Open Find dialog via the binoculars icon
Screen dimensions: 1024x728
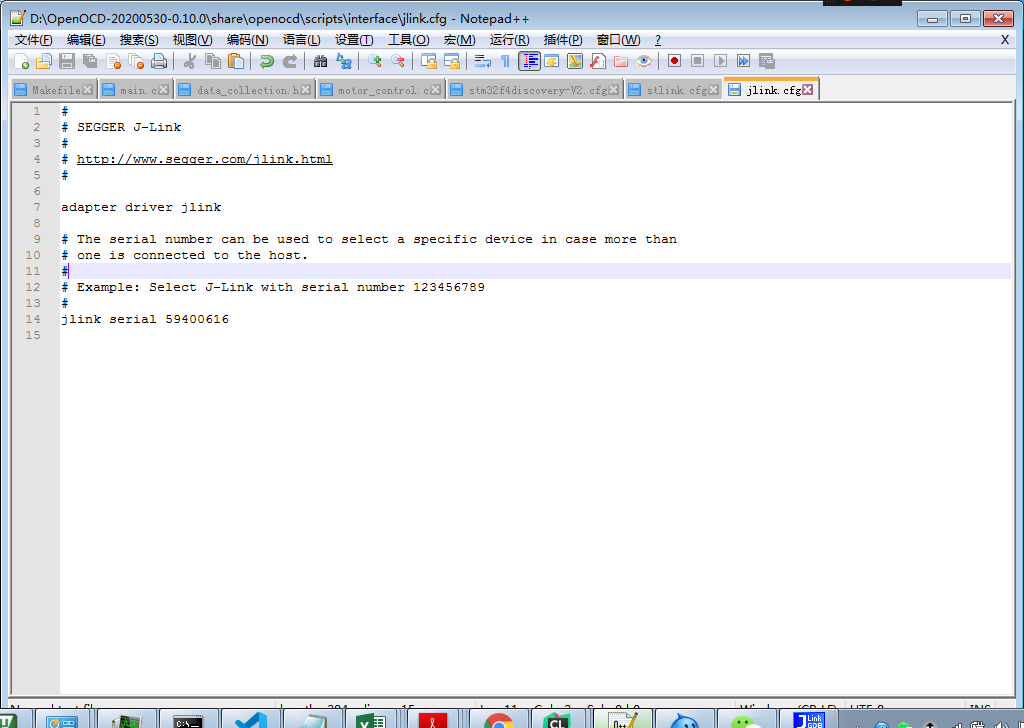coord(319,61)
